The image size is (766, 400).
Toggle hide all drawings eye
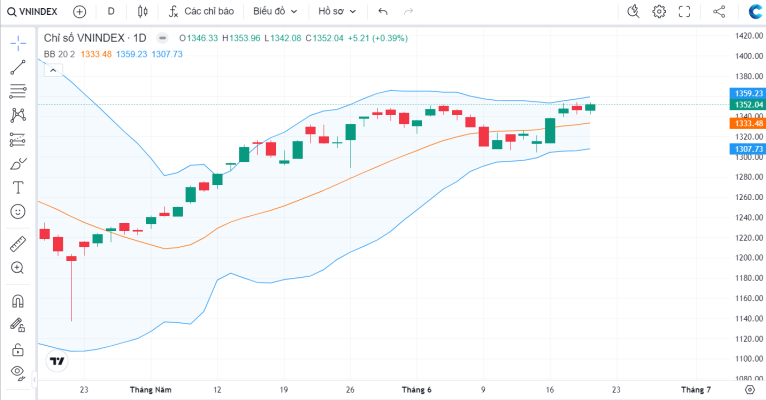point(18,373)
